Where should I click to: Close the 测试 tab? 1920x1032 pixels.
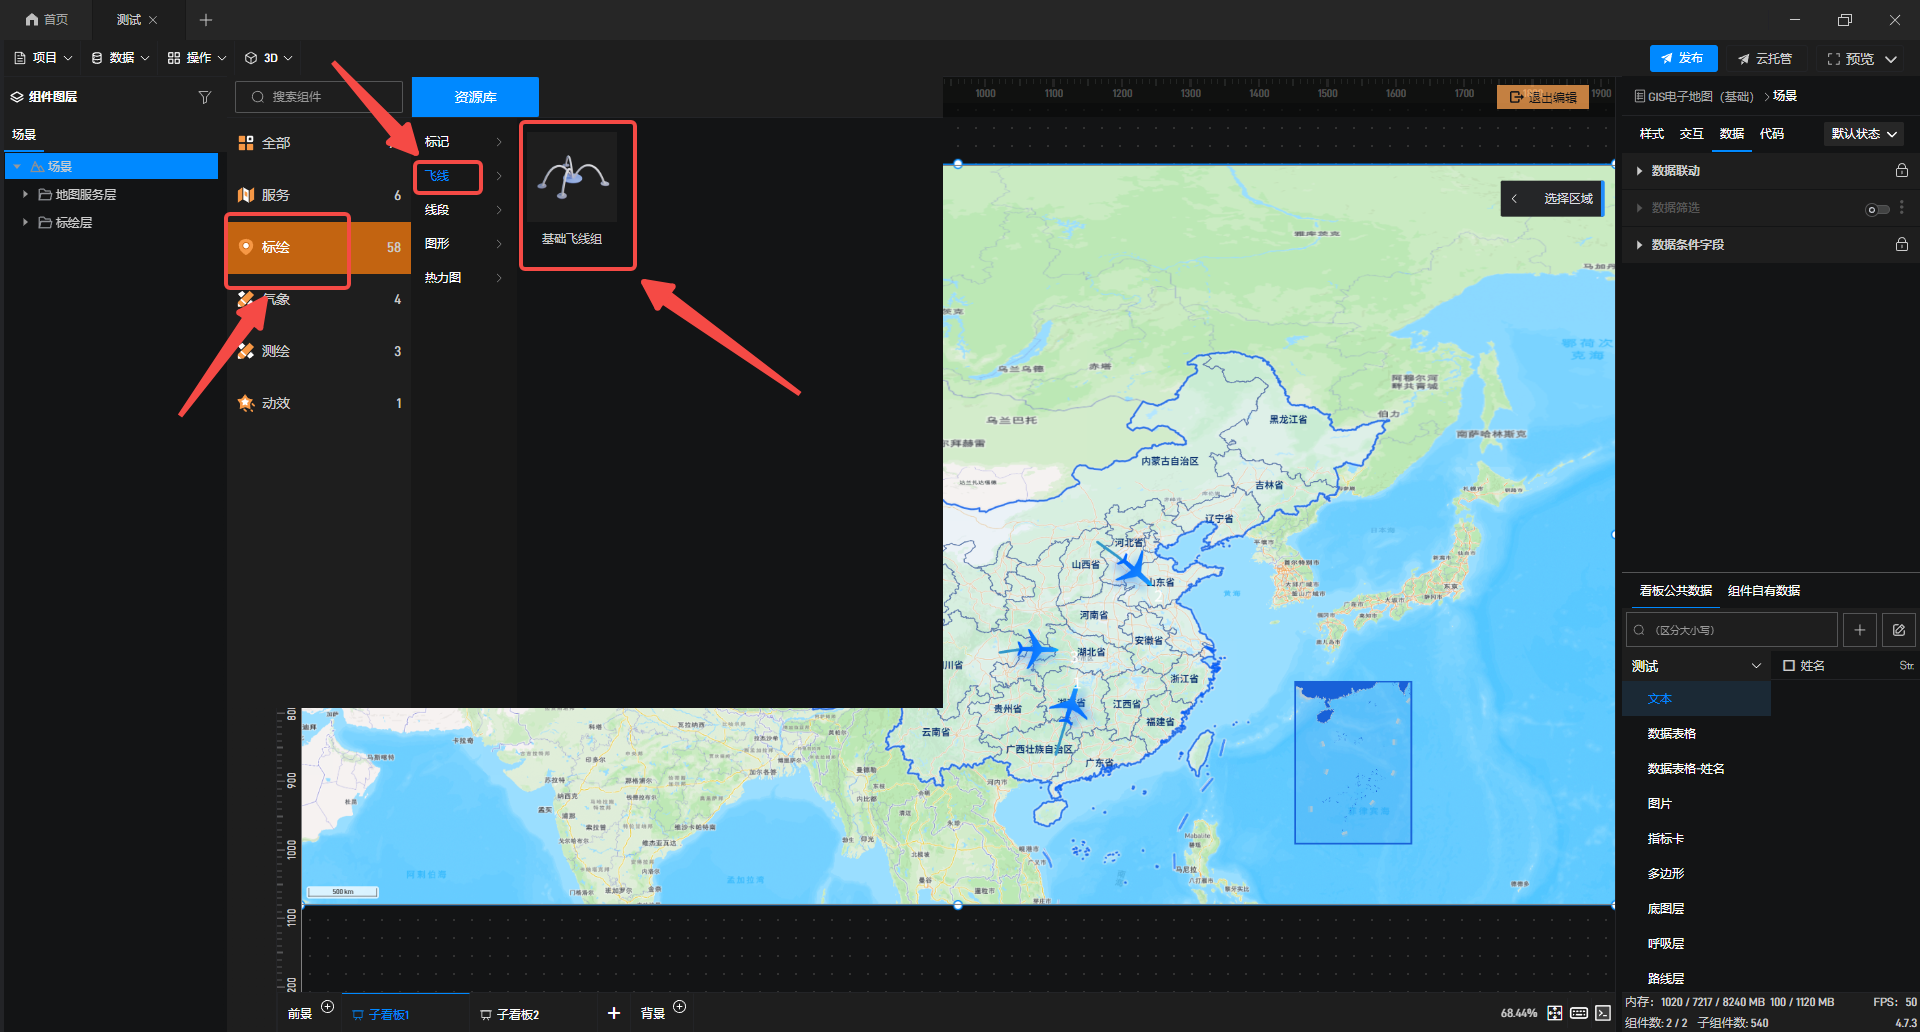coord(153,20)
